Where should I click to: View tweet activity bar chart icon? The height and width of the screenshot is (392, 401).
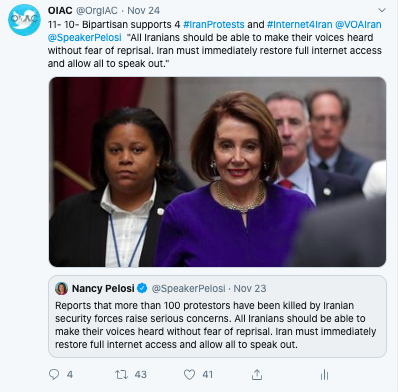click(x=324, y=375)
